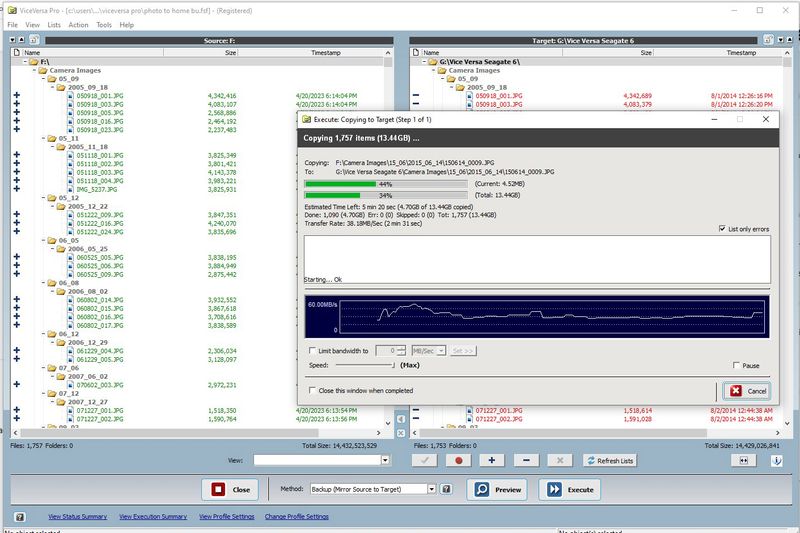Click the current file progress bar at 44%
This screenshot has width=800, height=533.
pos(386,184)
